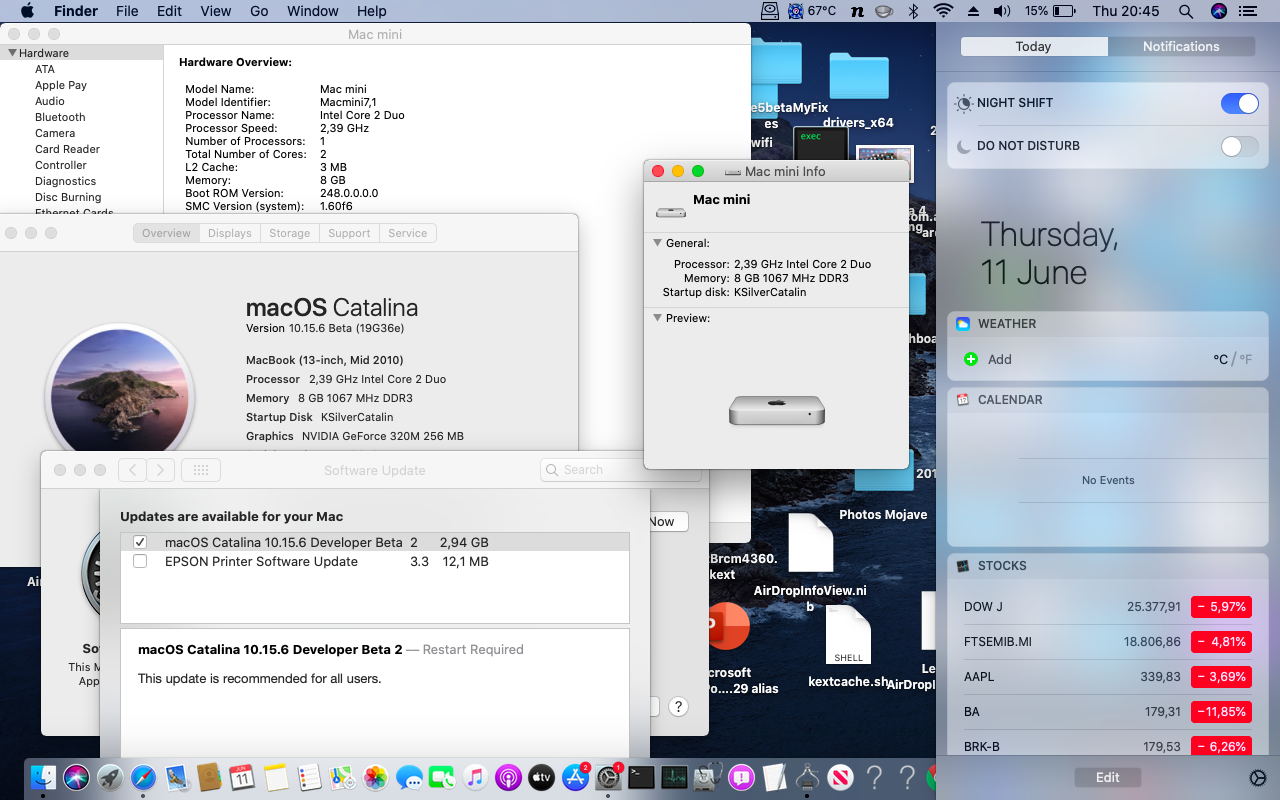Open the Go menu in menu bar
Image resolution: width=1280 pixels, height=800 pixels.
click(x=259, y=11)
